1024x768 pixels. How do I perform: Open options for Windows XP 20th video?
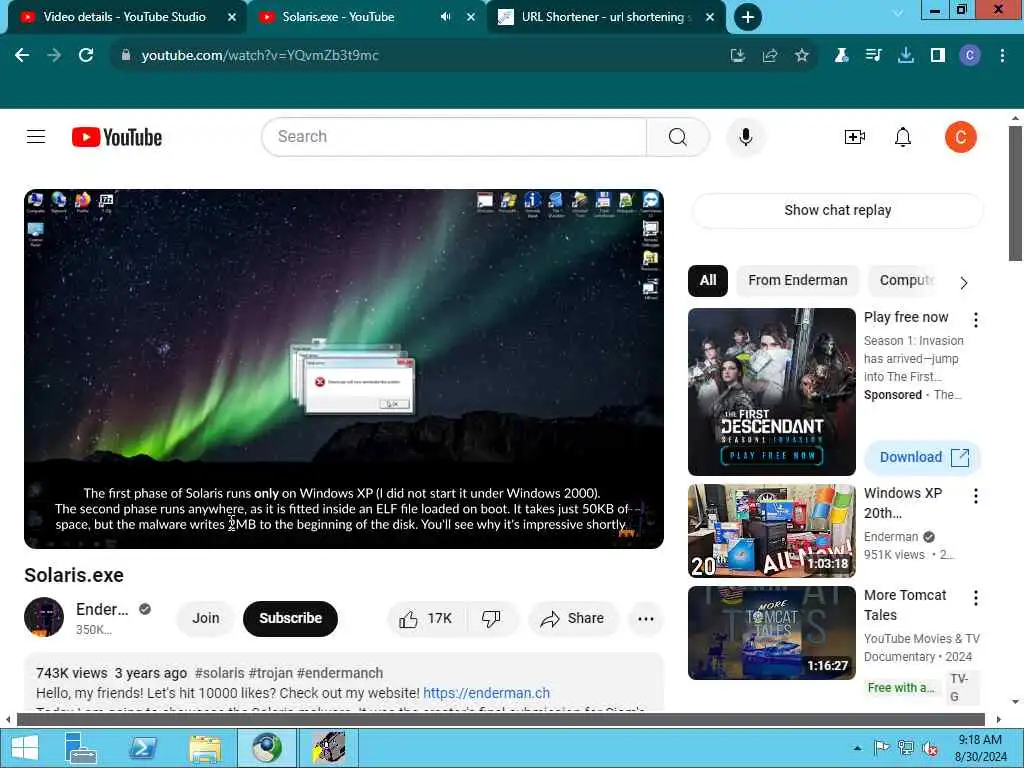tap(976, 496)
